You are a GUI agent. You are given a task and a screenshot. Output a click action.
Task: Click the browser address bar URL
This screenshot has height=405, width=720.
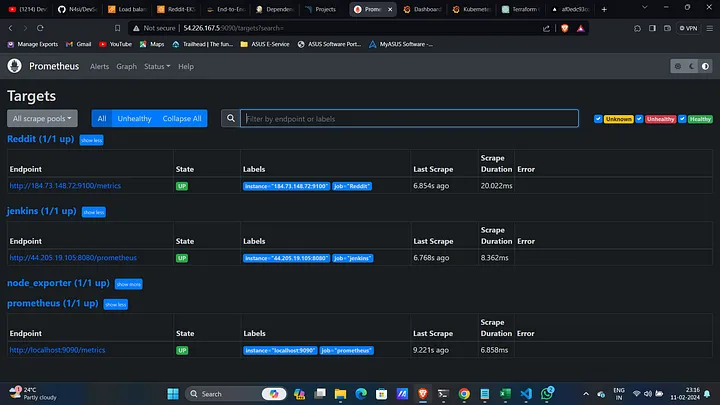click(233, 28)
